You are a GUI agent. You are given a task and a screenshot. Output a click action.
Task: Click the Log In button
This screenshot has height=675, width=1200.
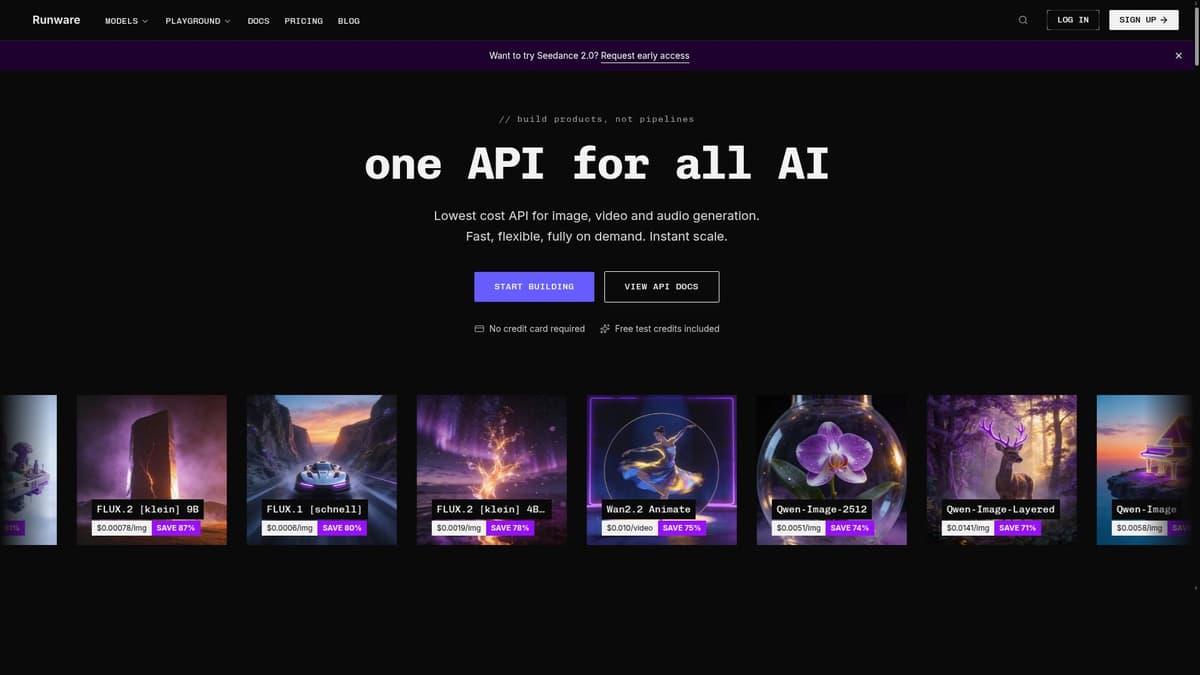coord(1073,20)
